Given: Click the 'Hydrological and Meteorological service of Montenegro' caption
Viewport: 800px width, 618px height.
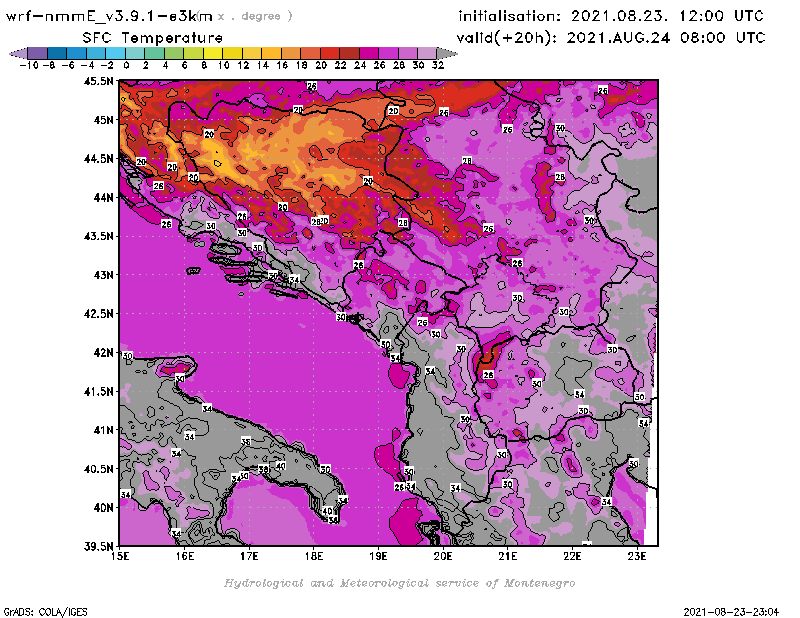Looking at the screenshot, I should tap(399, 583).
